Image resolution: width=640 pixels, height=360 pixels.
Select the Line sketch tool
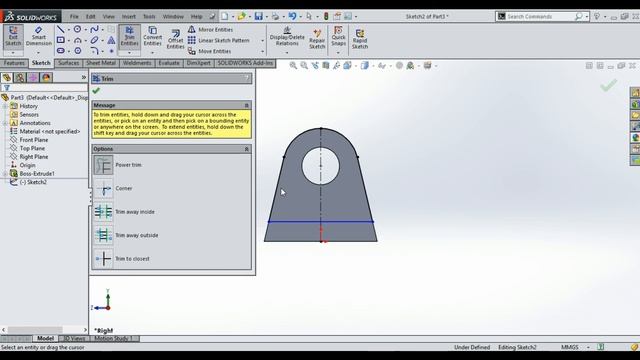(60, 29)
